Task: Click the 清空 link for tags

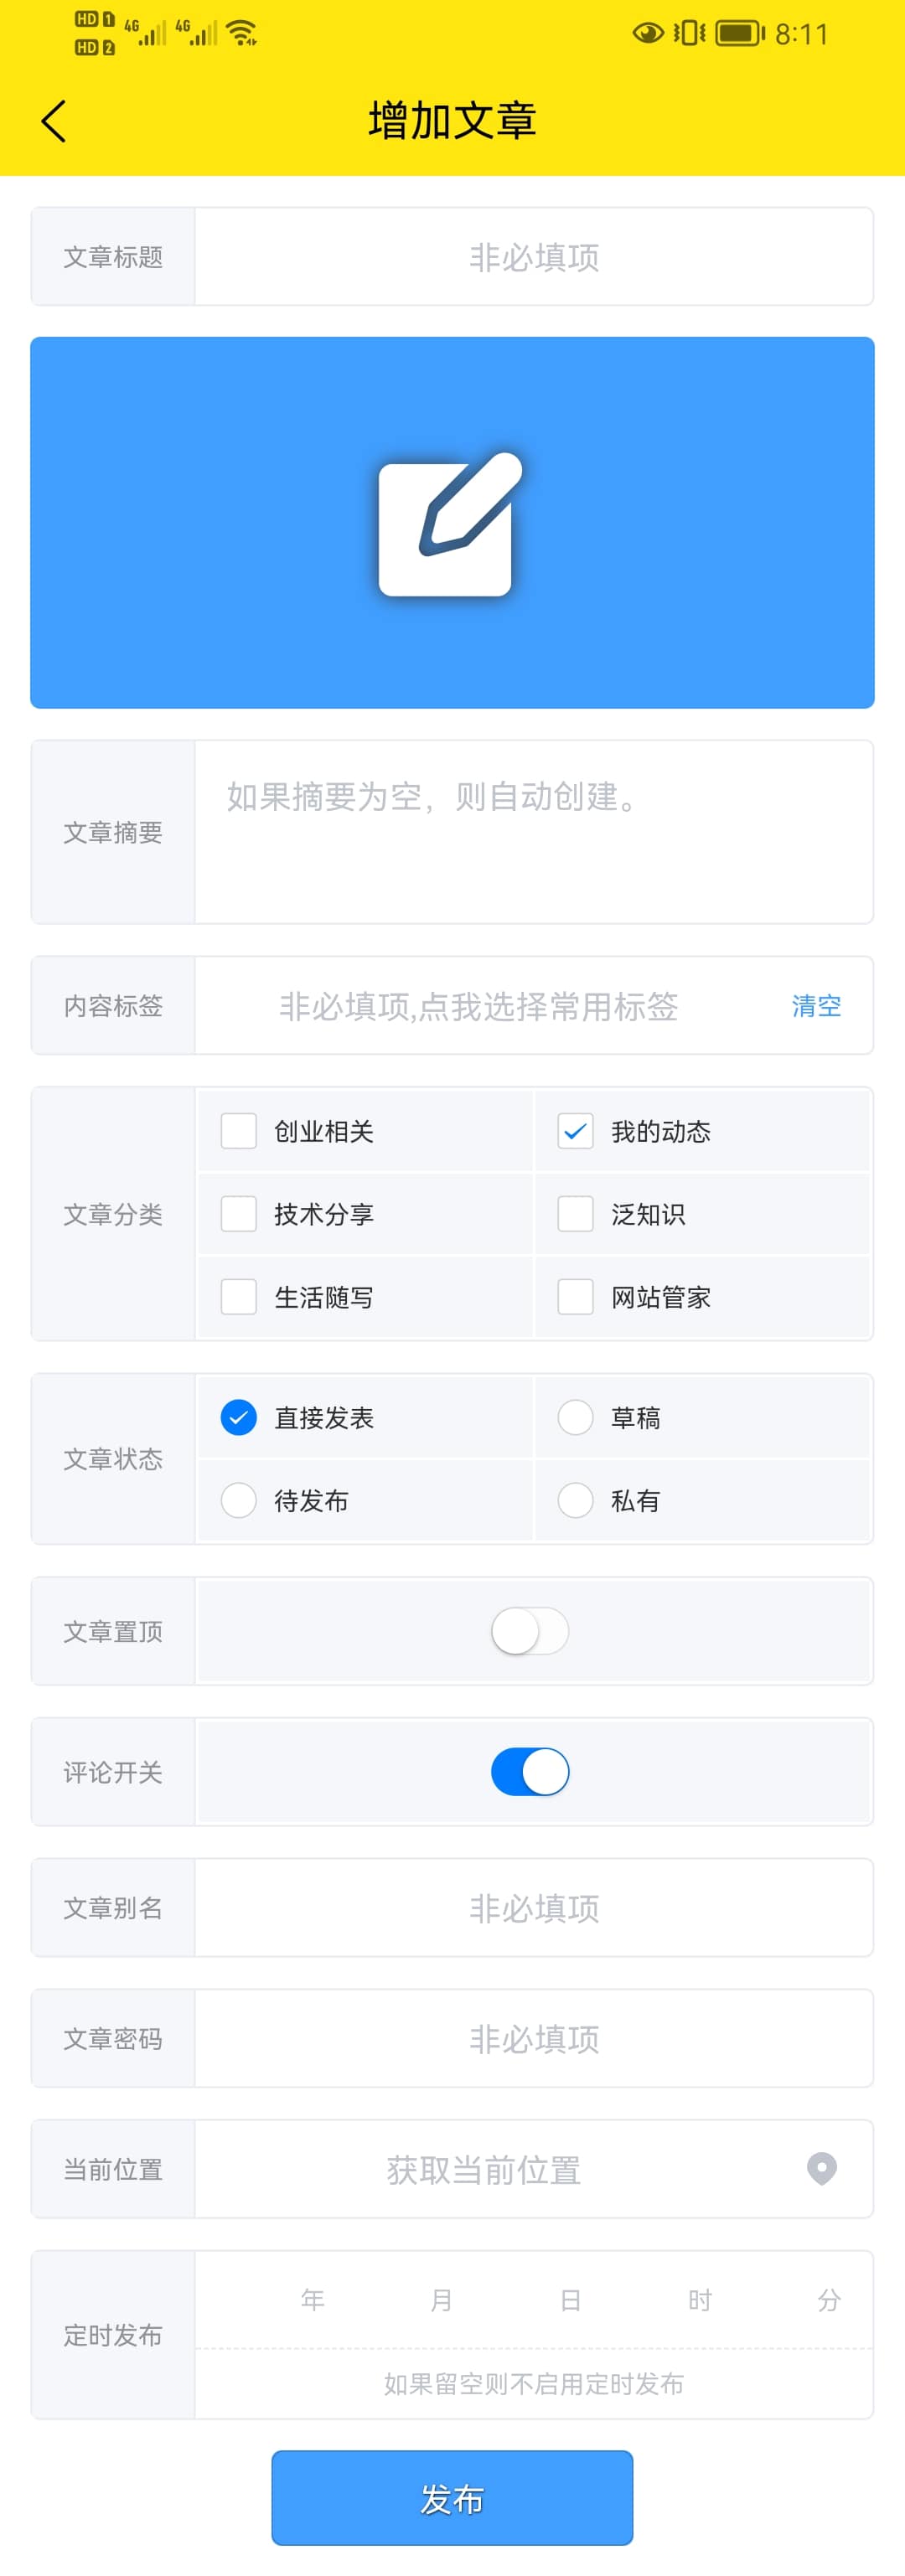Action: coord(816,1006)
